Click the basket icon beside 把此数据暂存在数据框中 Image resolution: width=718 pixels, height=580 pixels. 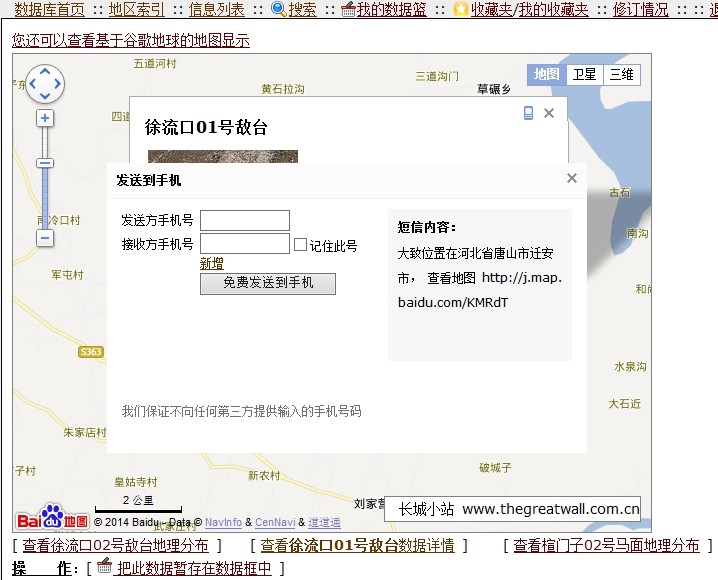(x=105, y=567)
